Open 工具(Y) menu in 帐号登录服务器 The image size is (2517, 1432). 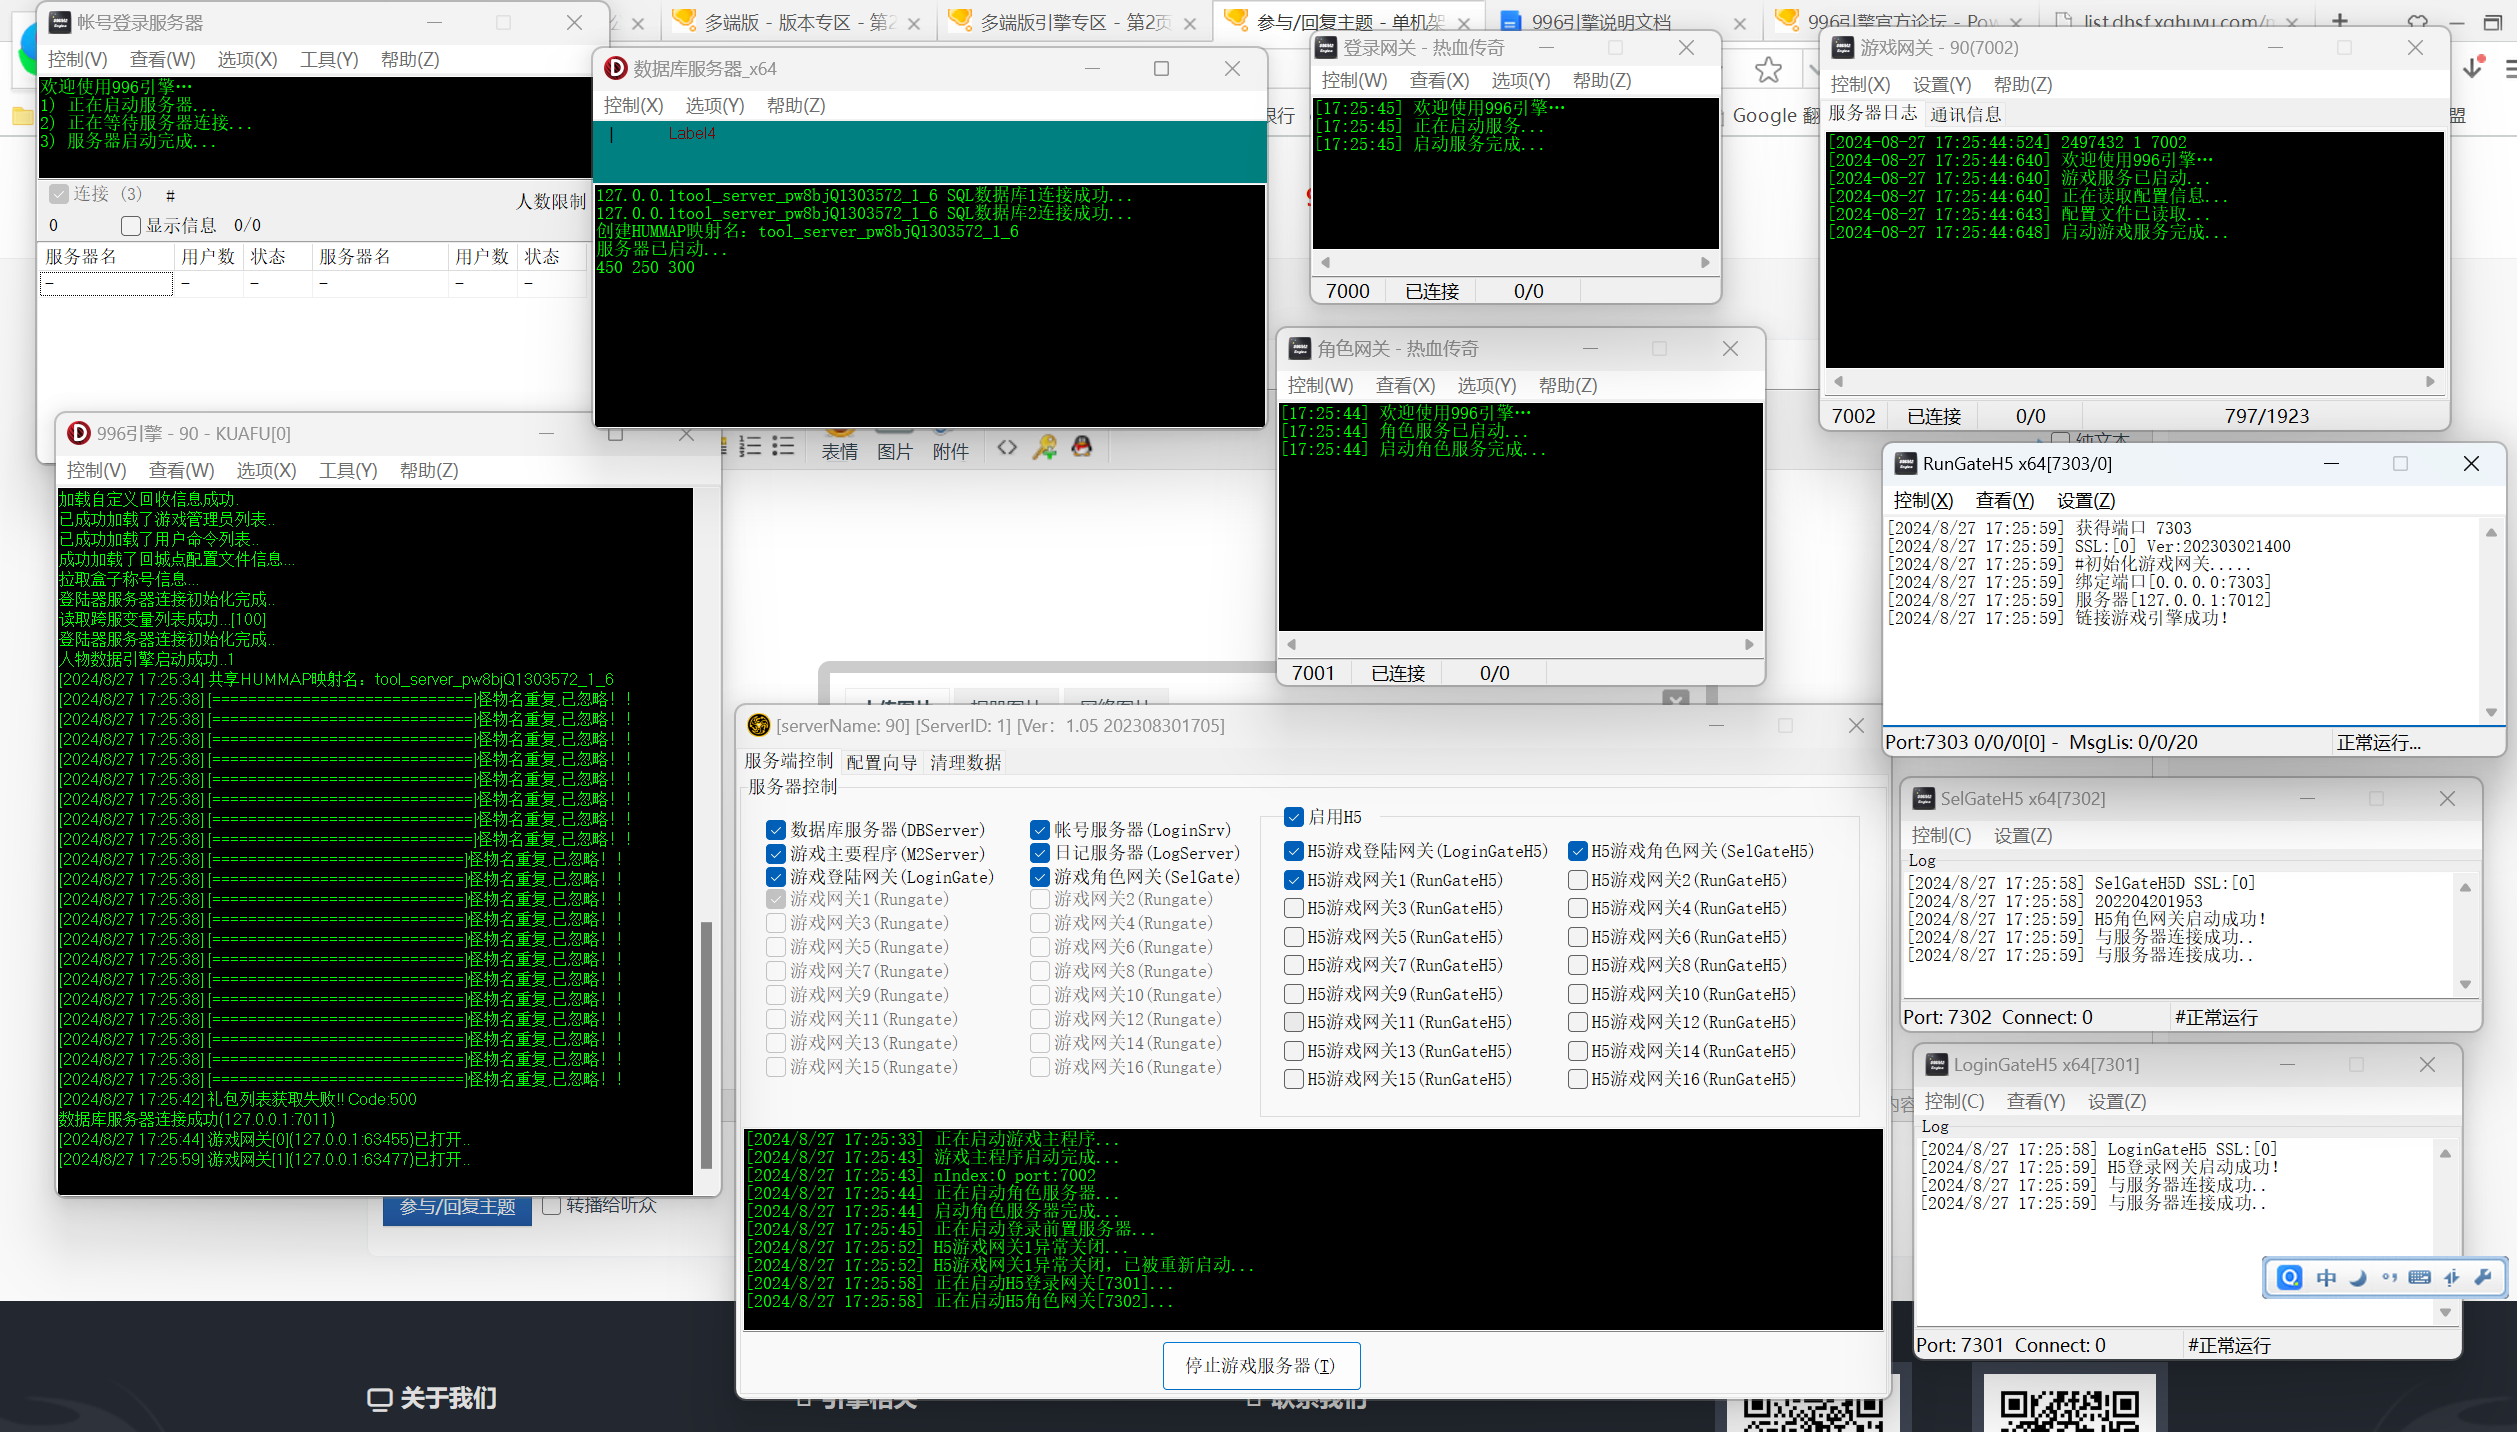329,59
